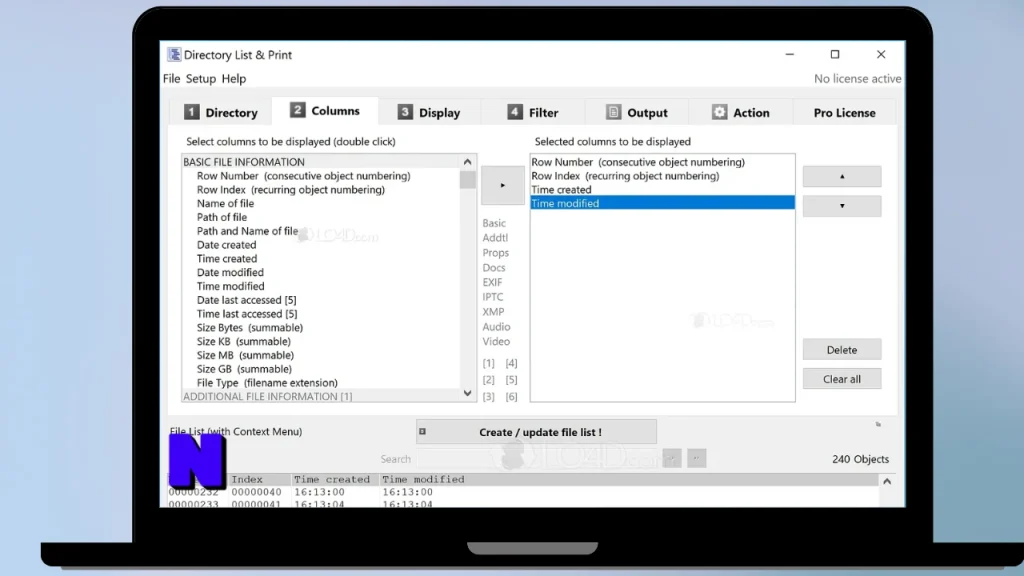Screen dimensions: 1024x576
Task: Select Row Number in available columns list
Action: click(304, 176)
